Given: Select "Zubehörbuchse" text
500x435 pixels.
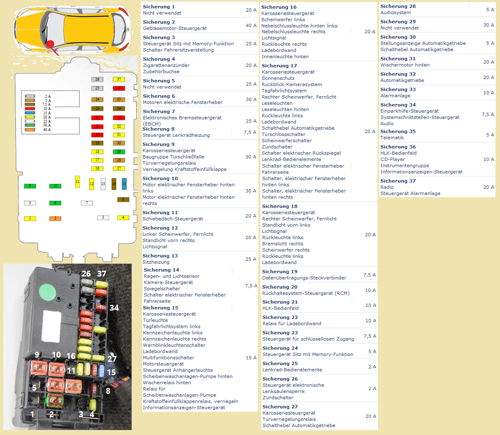Looking at the screenshot, I should click(161, 72).
